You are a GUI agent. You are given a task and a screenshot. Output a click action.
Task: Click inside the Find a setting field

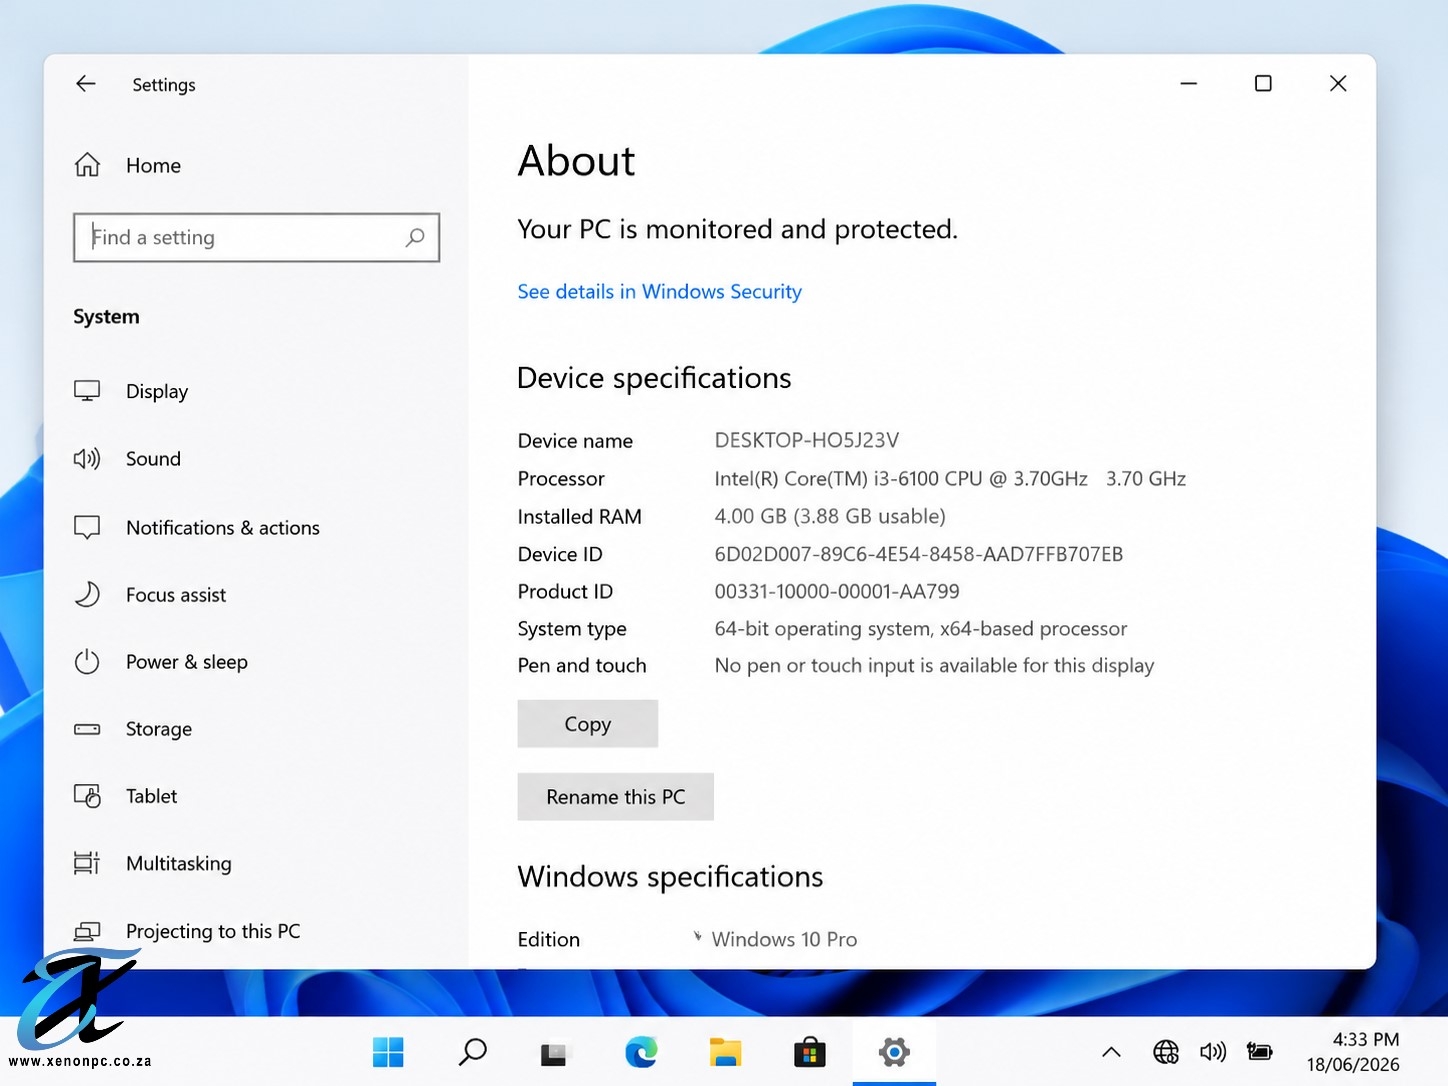point(256,237)
